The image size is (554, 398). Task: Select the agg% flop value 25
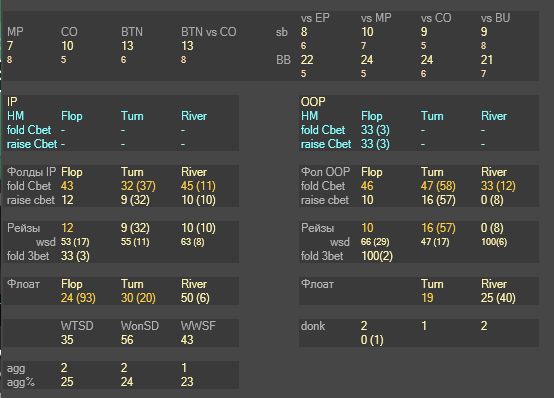click(67, 382)
